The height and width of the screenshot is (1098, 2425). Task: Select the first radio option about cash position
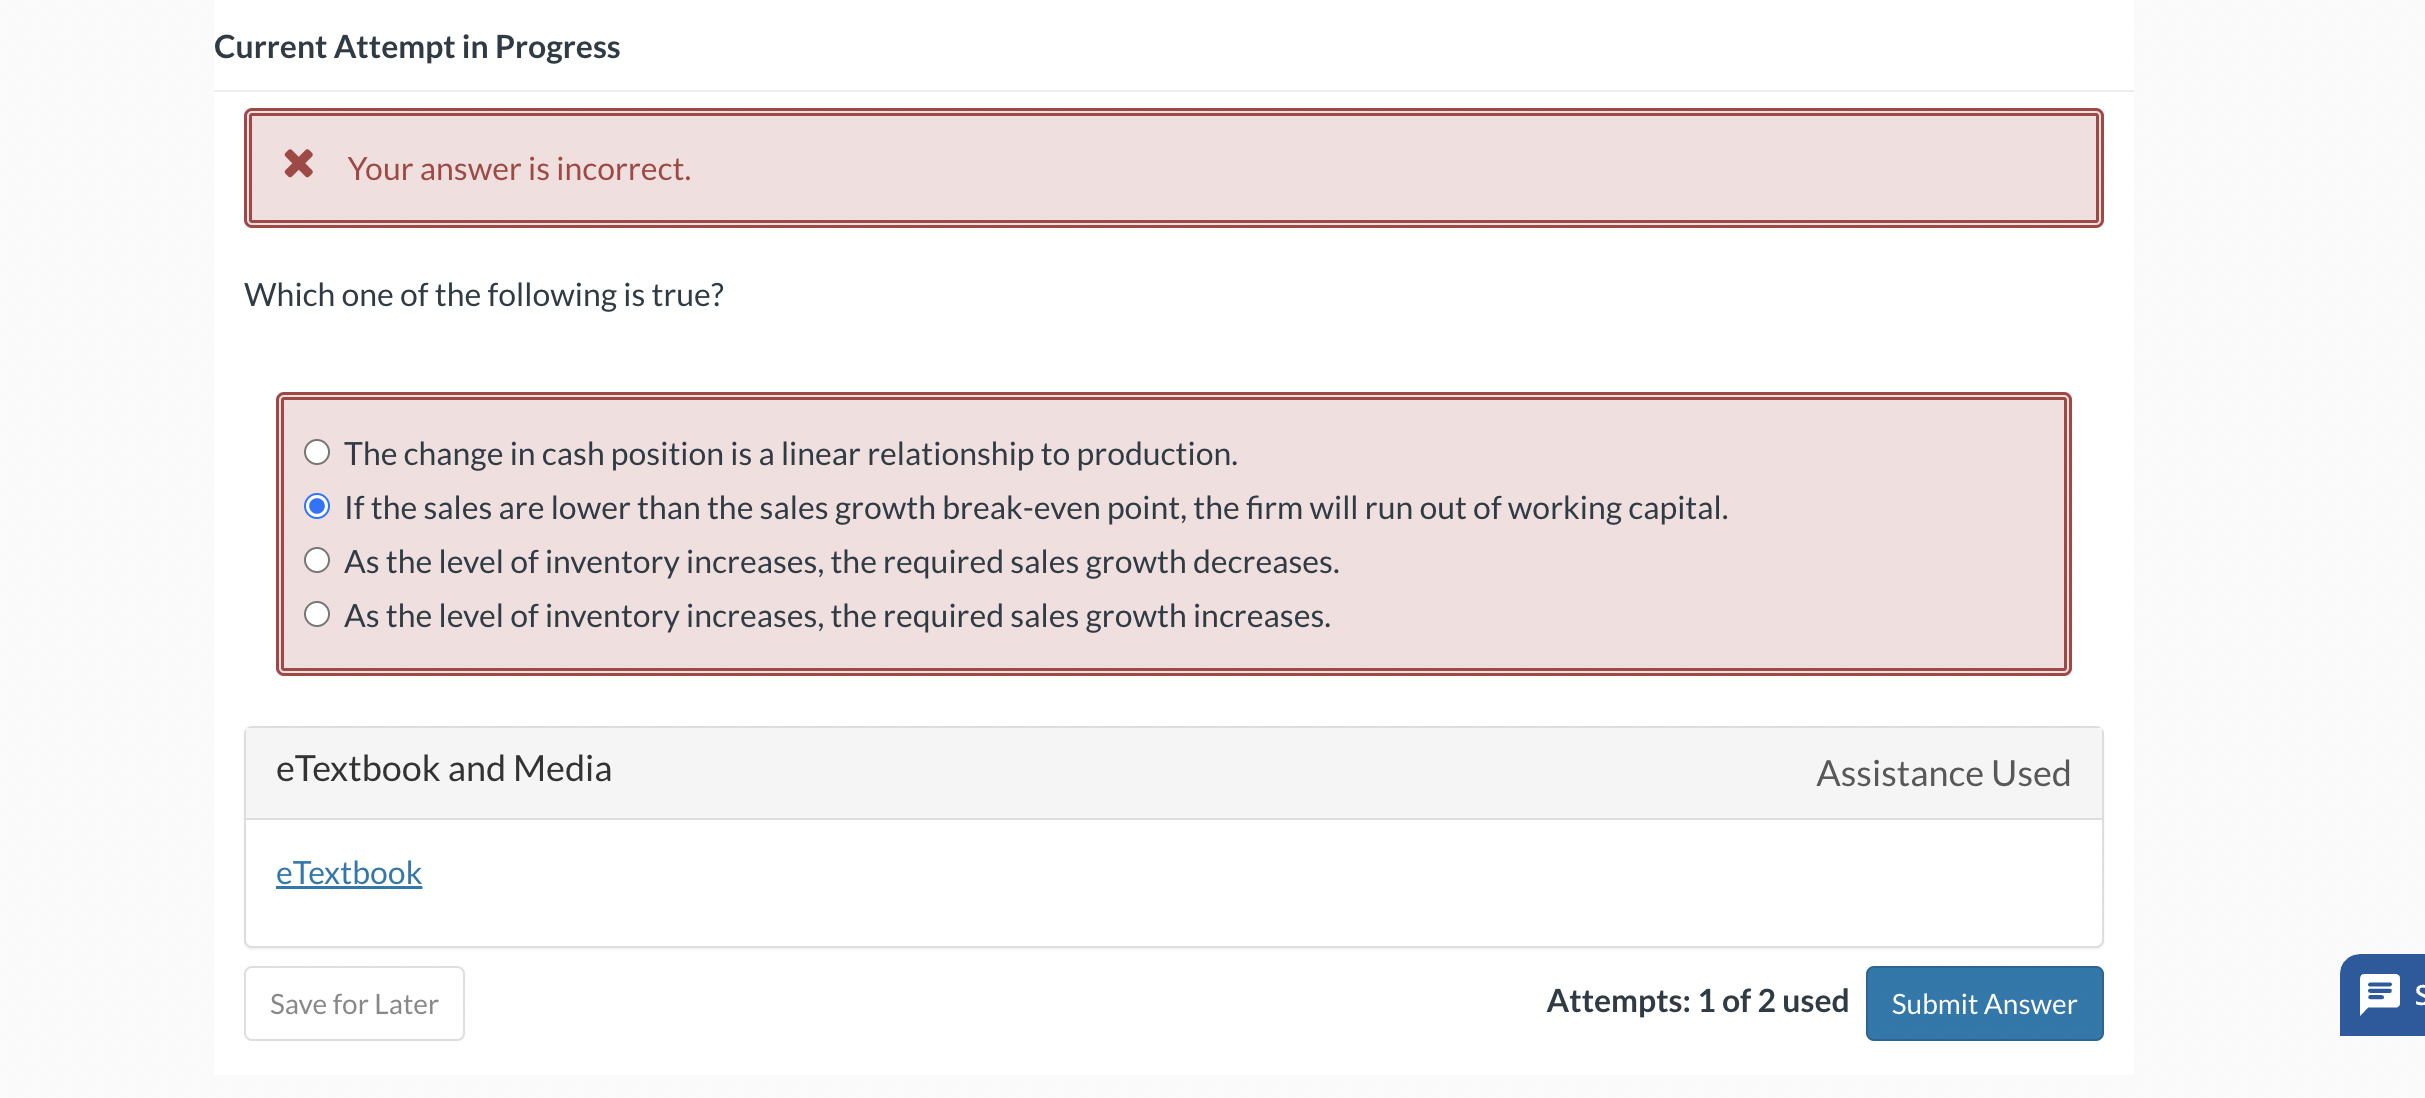pyautogui.click(x=317, y=452)
